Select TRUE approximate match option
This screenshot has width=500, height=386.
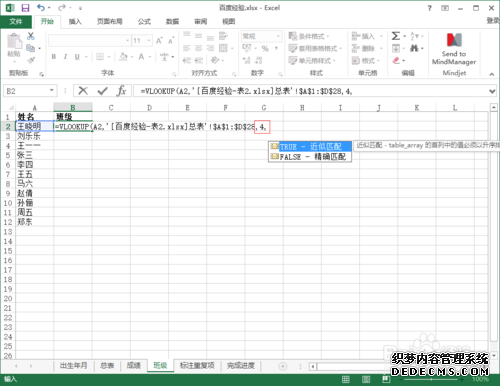point(310,146)
